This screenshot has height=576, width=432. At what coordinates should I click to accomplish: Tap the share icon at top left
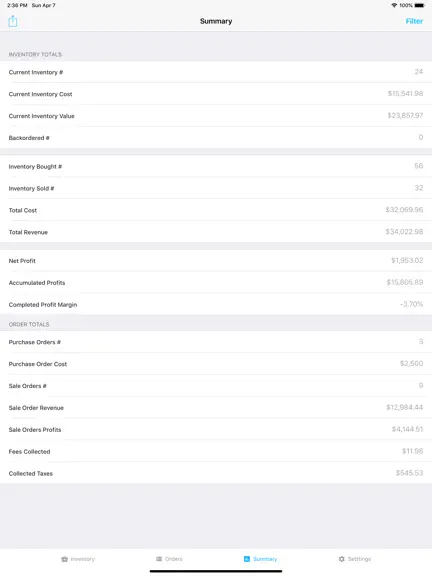[12, 21]
